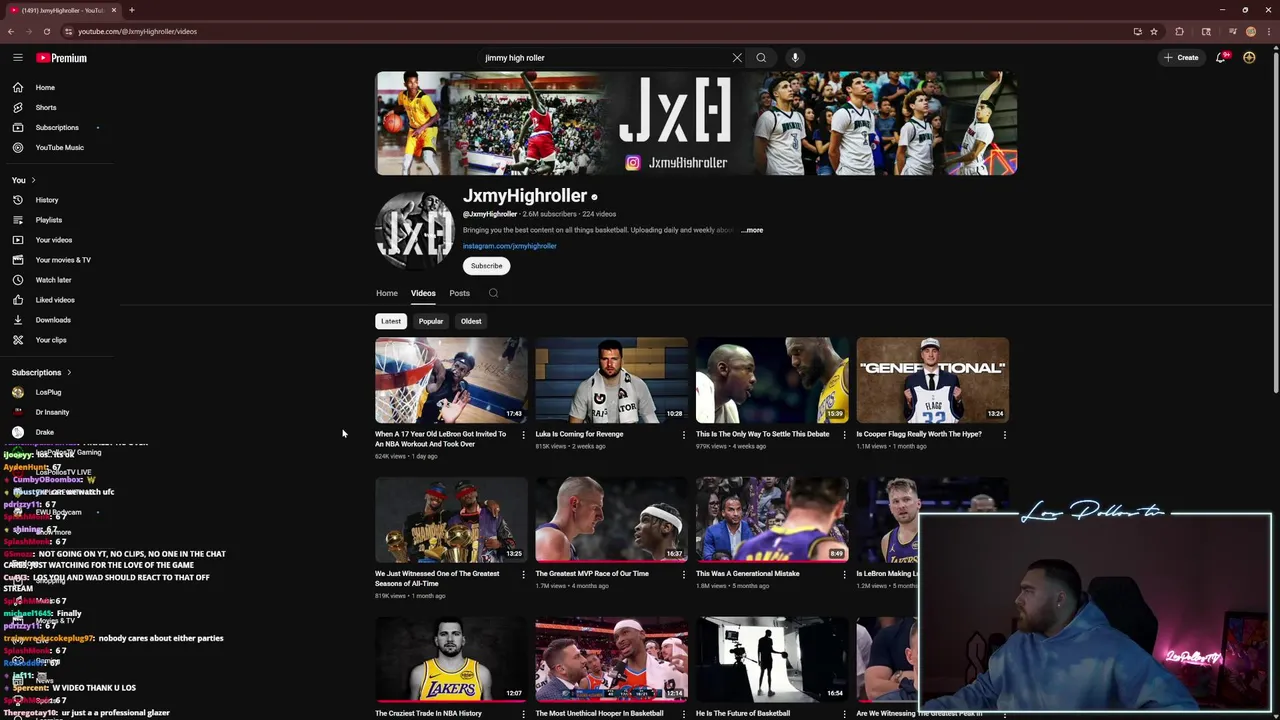Viewport: 1280px width, 720px height.
Task: Open the Create button
Action: click(x=1181, y=58)
